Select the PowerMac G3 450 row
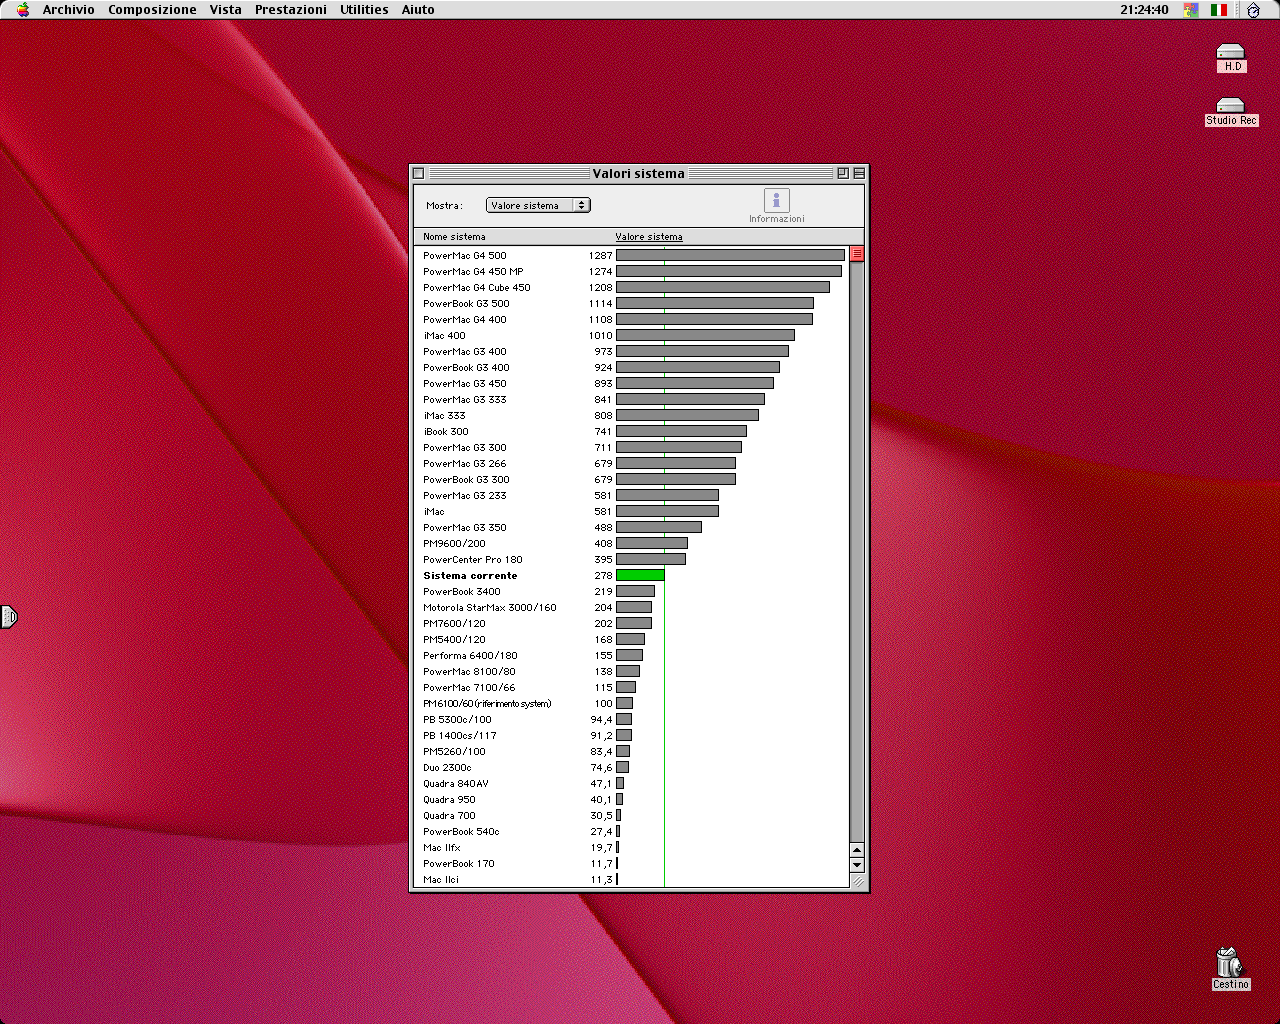 click(632, 383)
